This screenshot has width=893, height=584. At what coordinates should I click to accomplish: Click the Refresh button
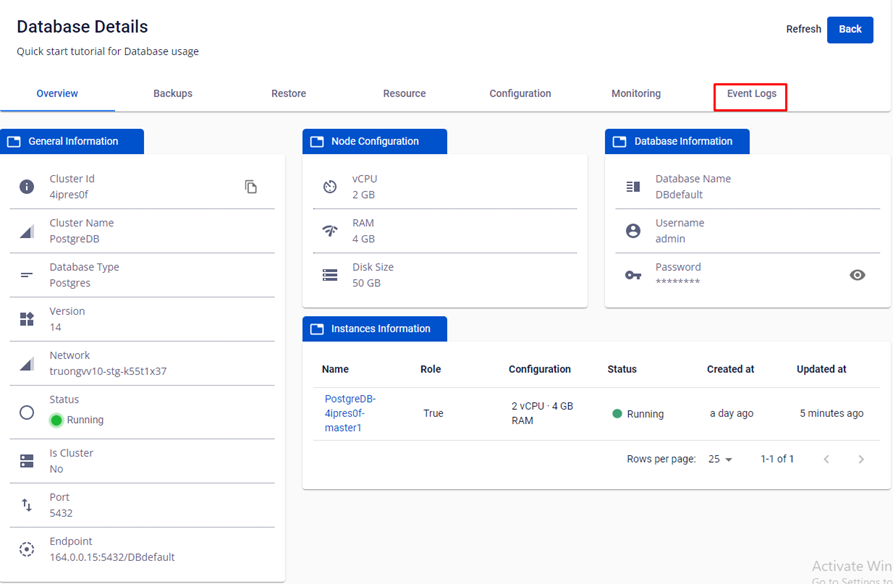pyautogui.click(x=803, y=29)
